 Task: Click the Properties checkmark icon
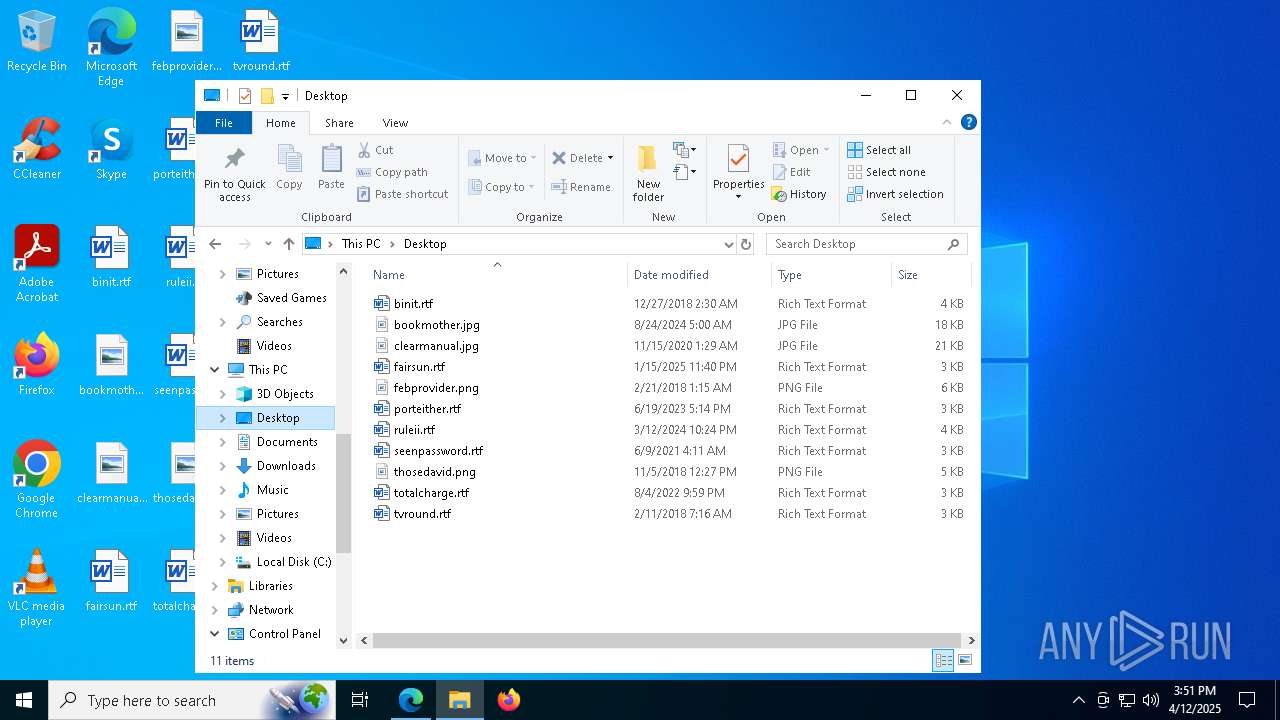tap(738, 159)
